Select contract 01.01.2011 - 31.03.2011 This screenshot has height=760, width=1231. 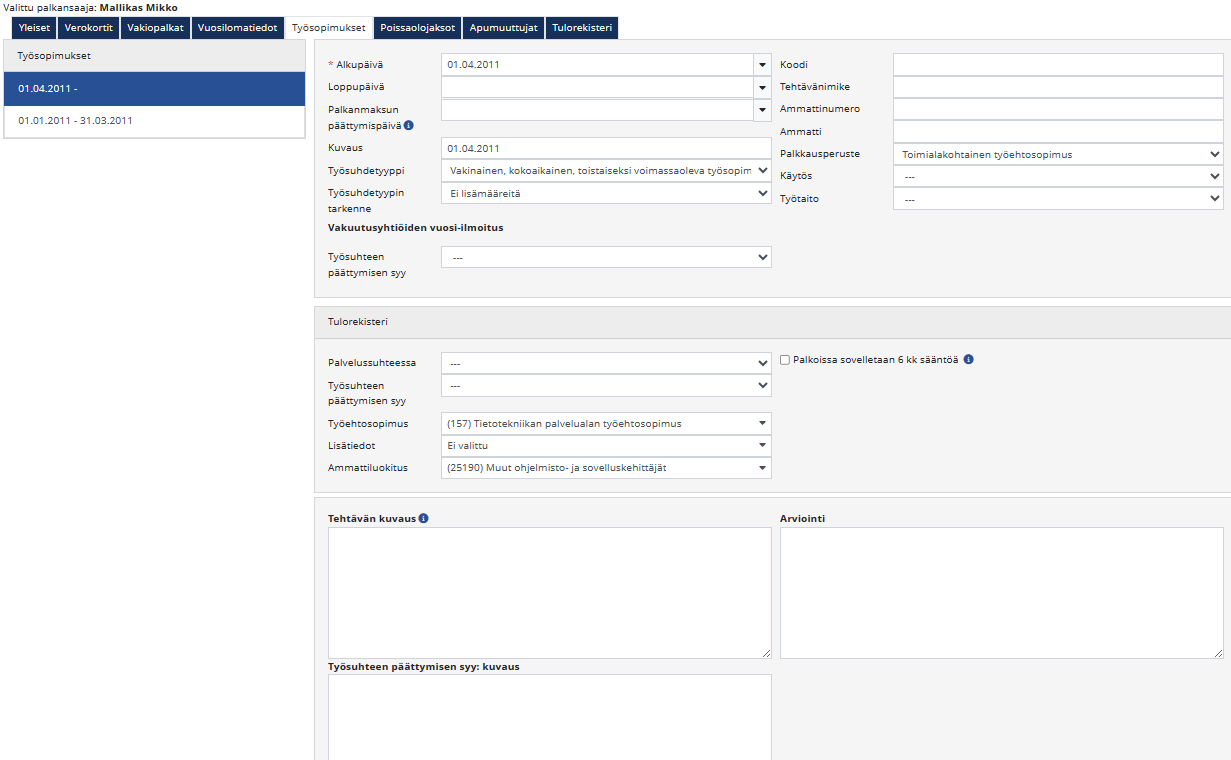154,121
